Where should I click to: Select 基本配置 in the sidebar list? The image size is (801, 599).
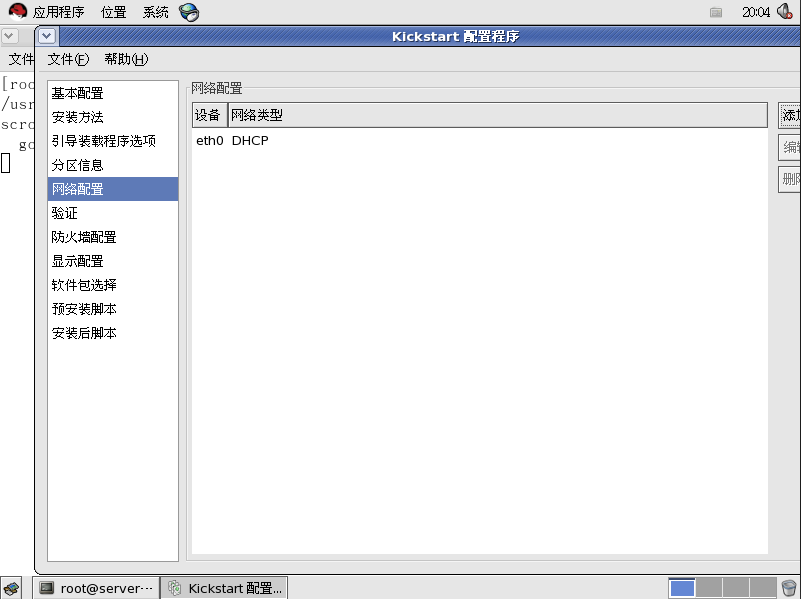pos(113,93)
